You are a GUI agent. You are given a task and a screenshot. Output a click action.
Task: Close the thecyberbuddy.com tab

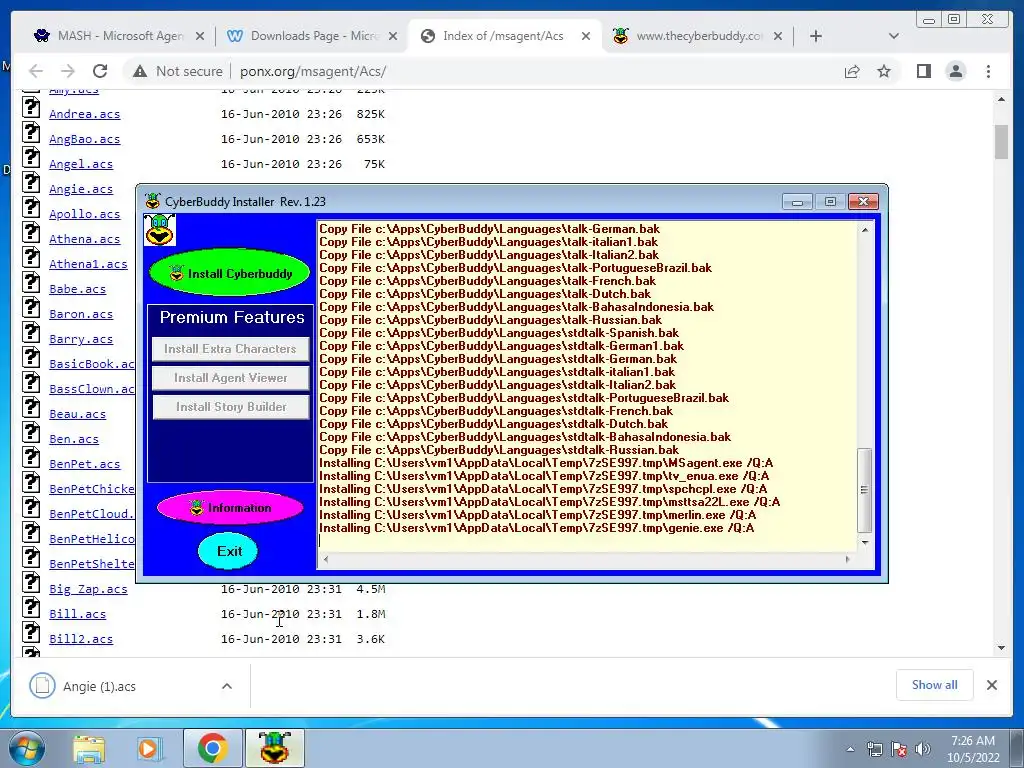click(778, 36)
